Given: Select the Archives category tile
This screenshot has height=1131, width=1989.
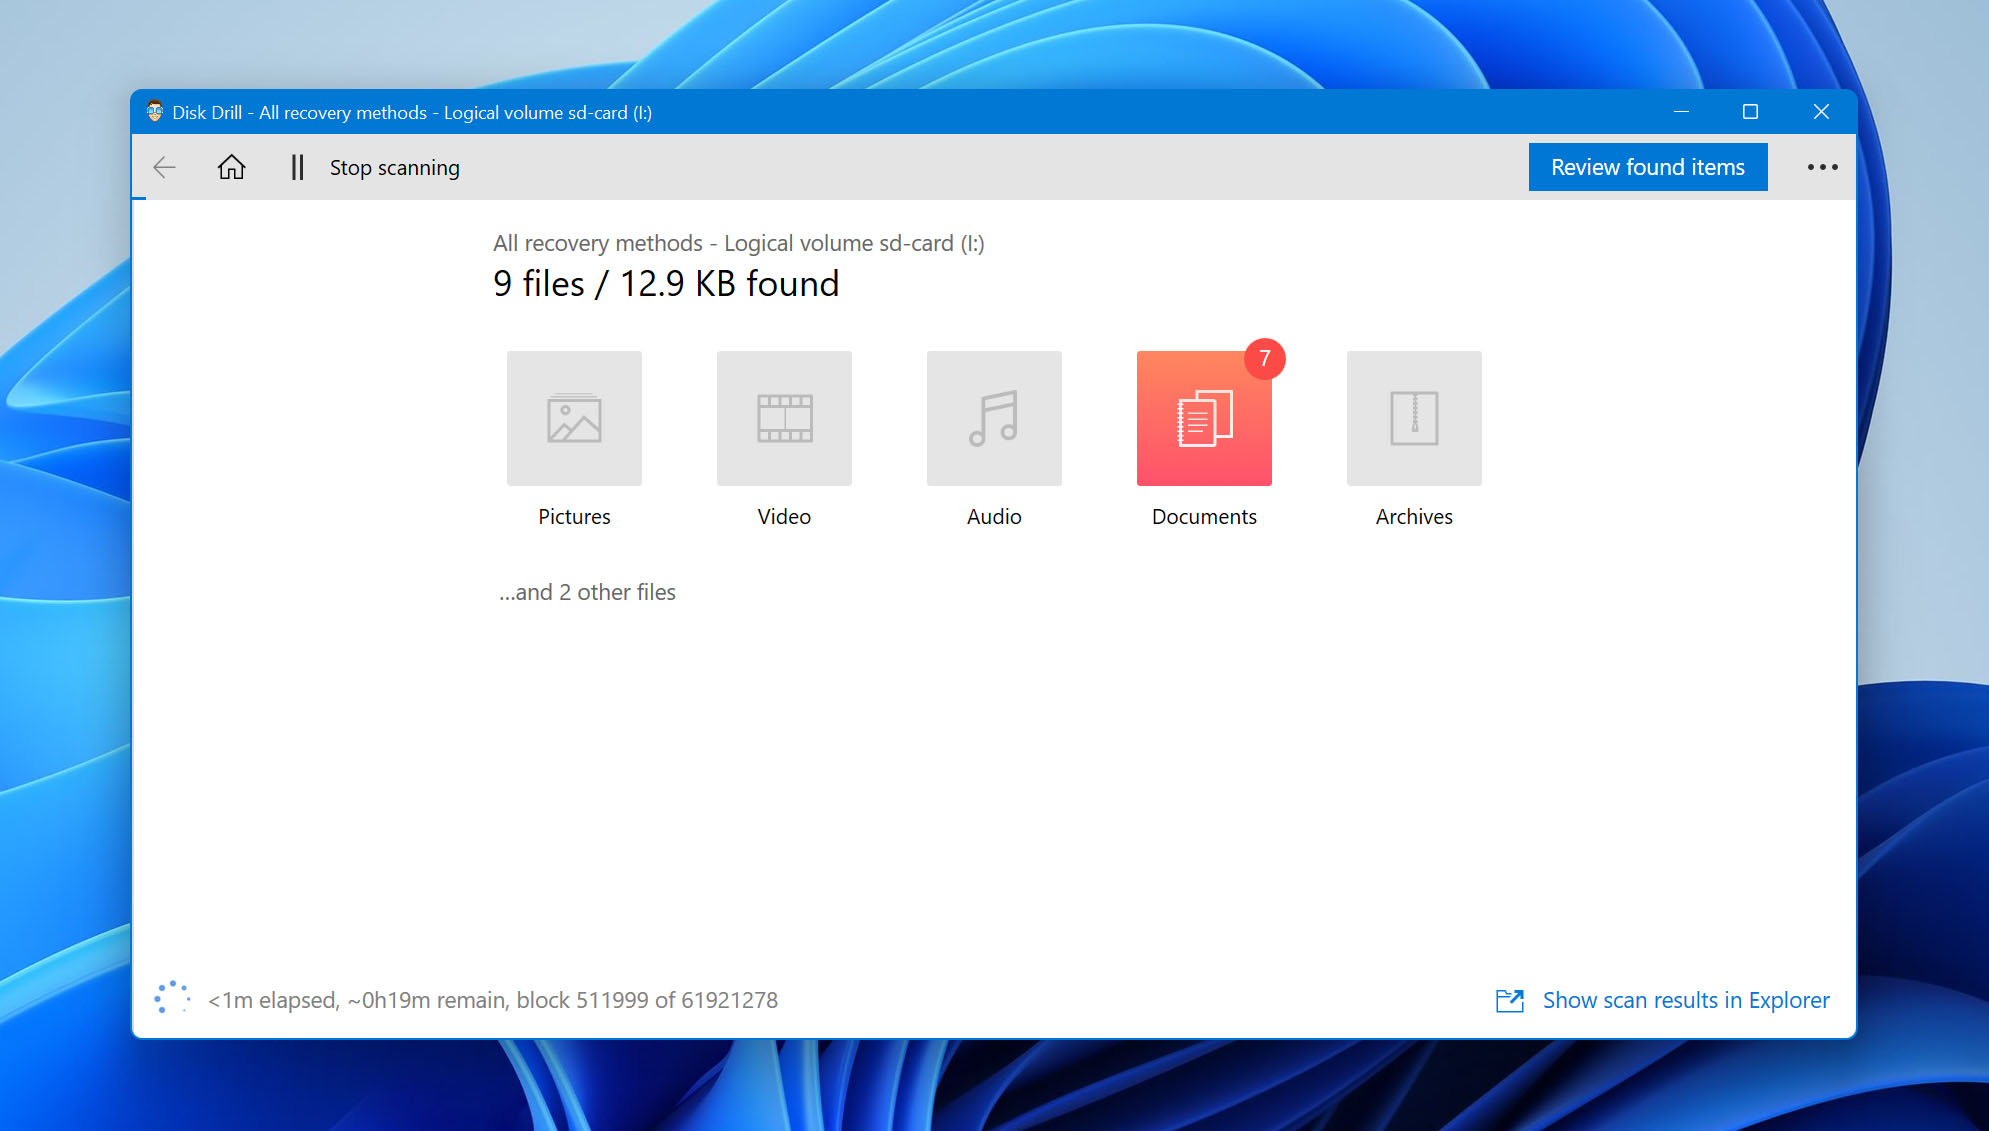Looking at the screenshot, I should click(x=1414, y=418).
